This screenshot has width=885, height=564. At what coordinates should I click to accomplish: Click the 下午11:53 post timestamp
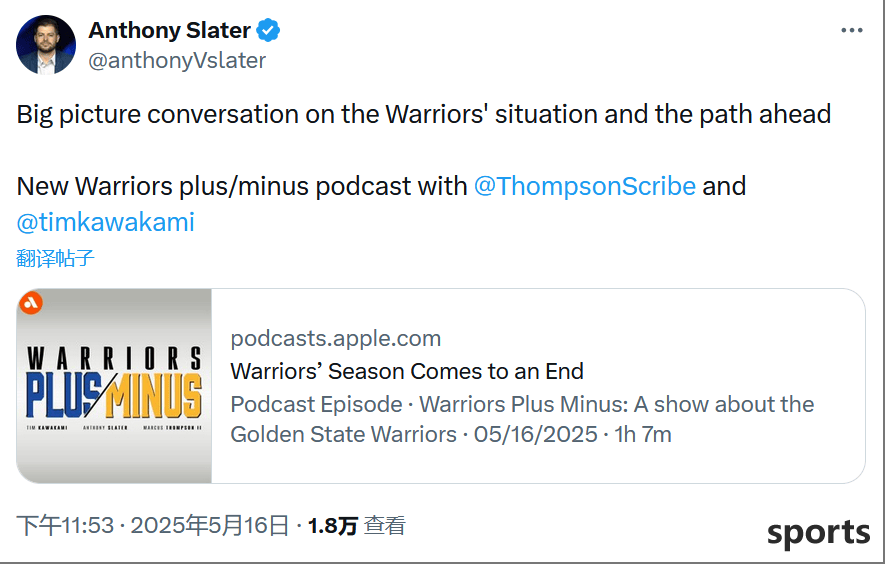[65, 526]
